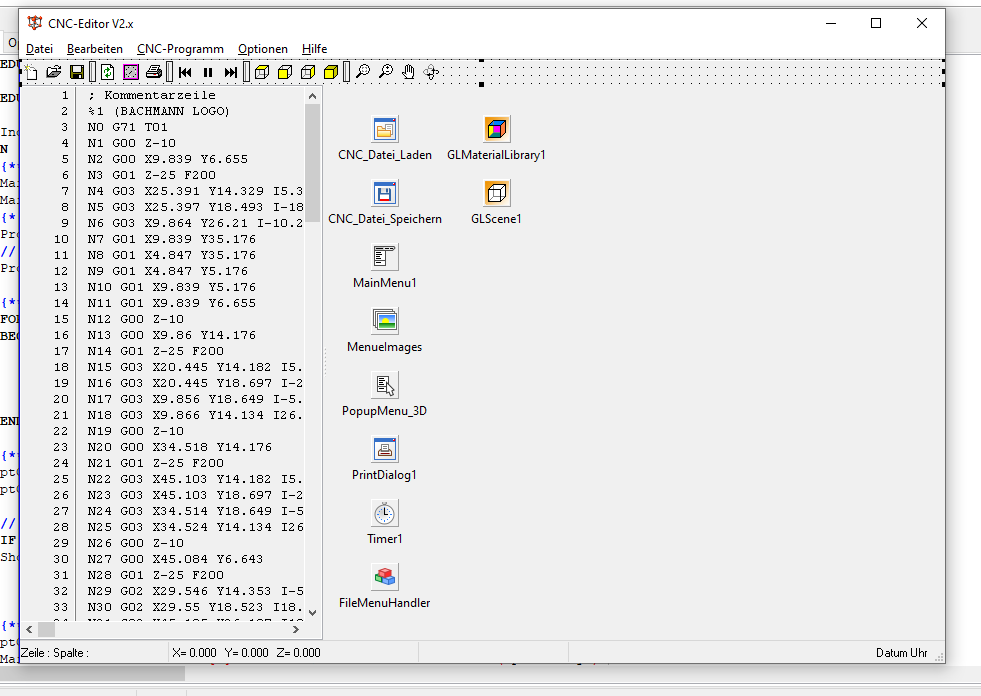Skip to the end with forward button
The height and width of the screenshot is (696, 981).
click(x=231, y=72)
